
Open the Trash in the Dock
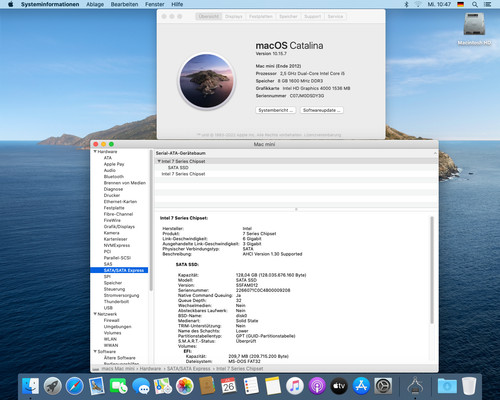pyautogui.click(x=469, y=386)
